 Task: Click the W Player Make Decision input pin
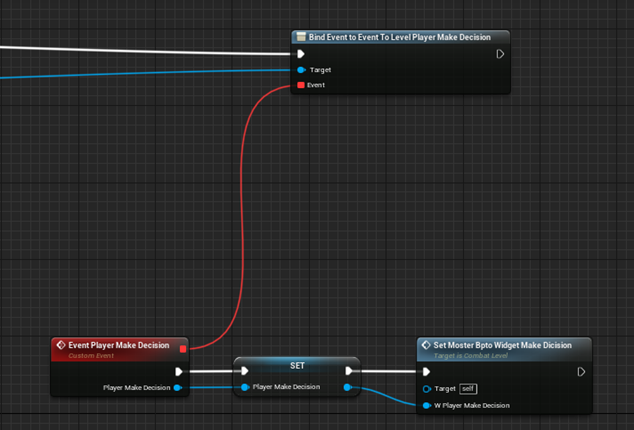coord(427,405)
